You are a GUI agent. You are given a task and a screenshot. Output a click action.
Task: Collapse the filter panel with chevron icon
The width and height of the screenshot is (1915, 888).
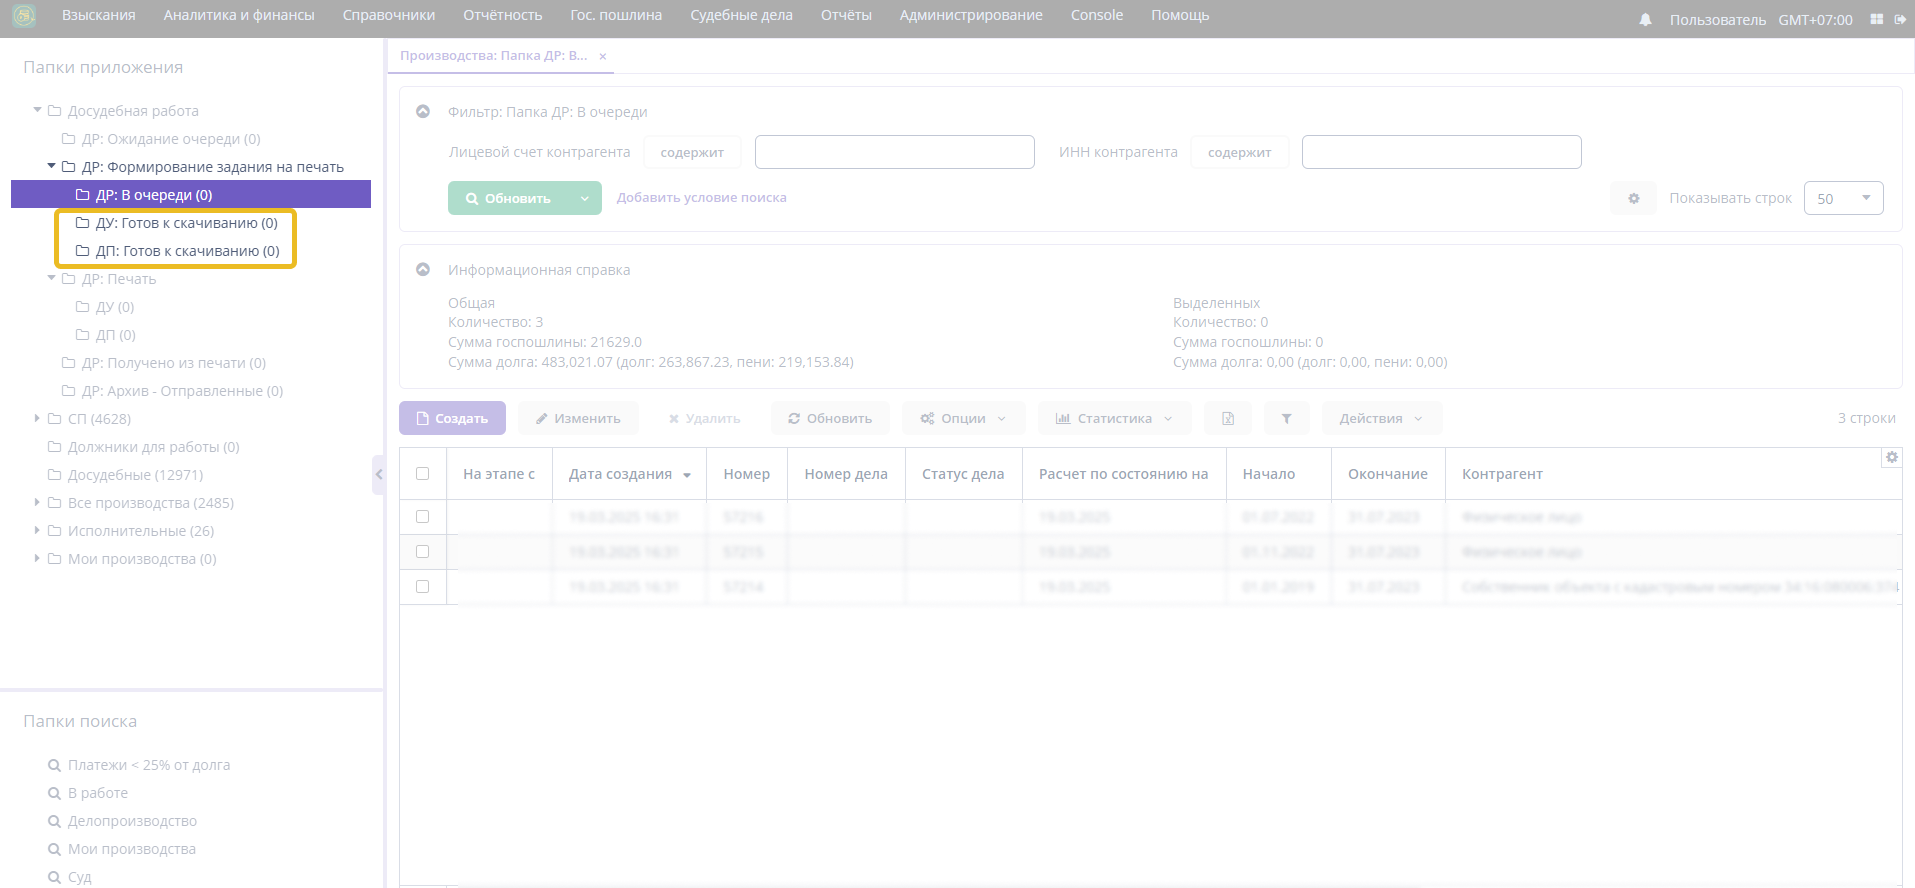click(423, 112)
